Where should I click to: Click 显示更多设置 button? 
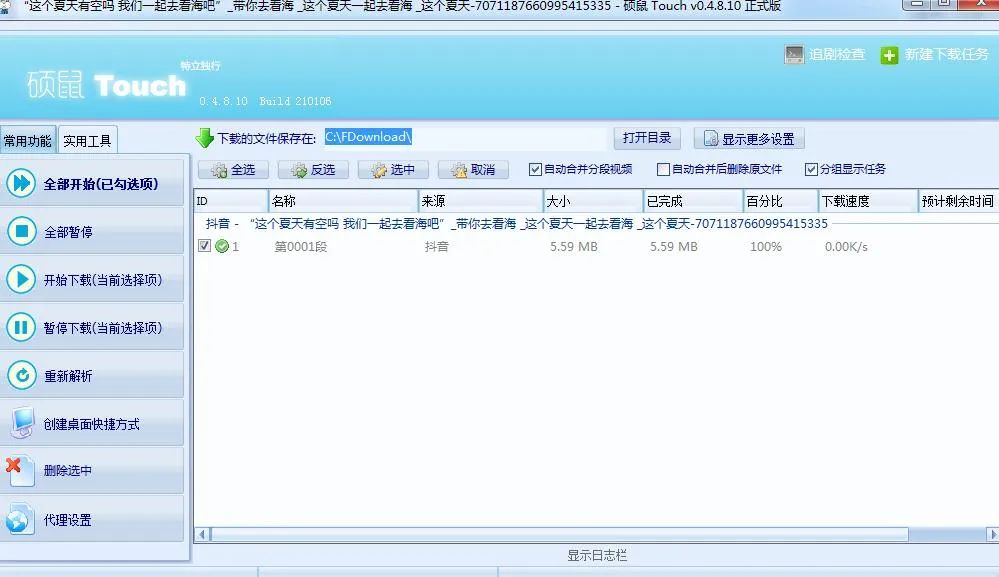(x=749, y=138)
